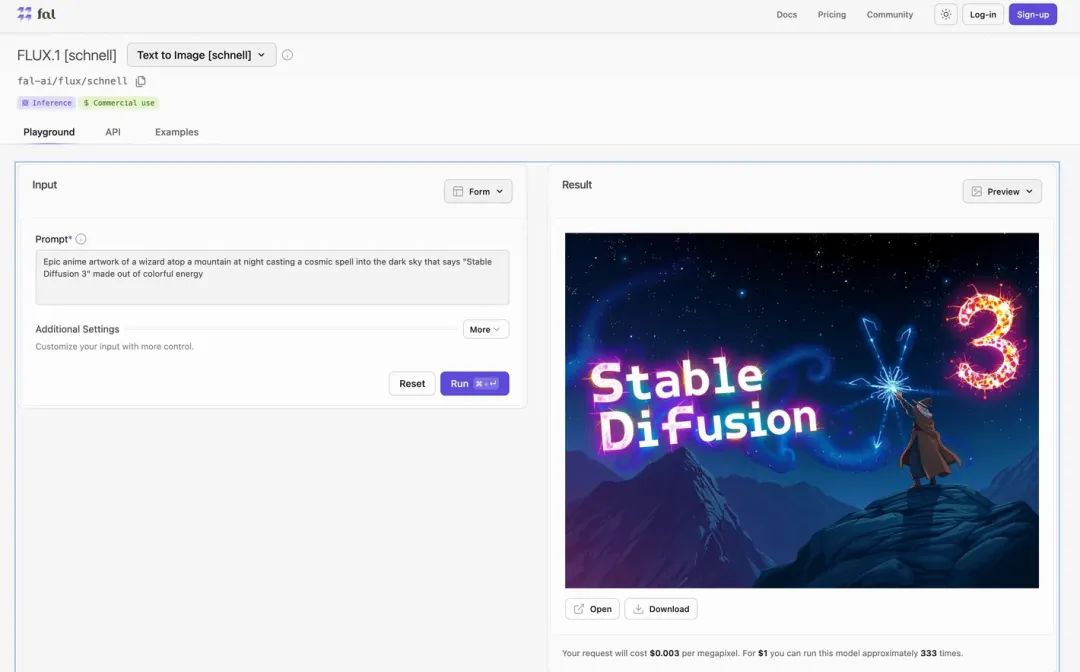Click the Additional Settings label
This screenshot has width=1080, height=672.
pyautogui.click(x=77, y=329)
